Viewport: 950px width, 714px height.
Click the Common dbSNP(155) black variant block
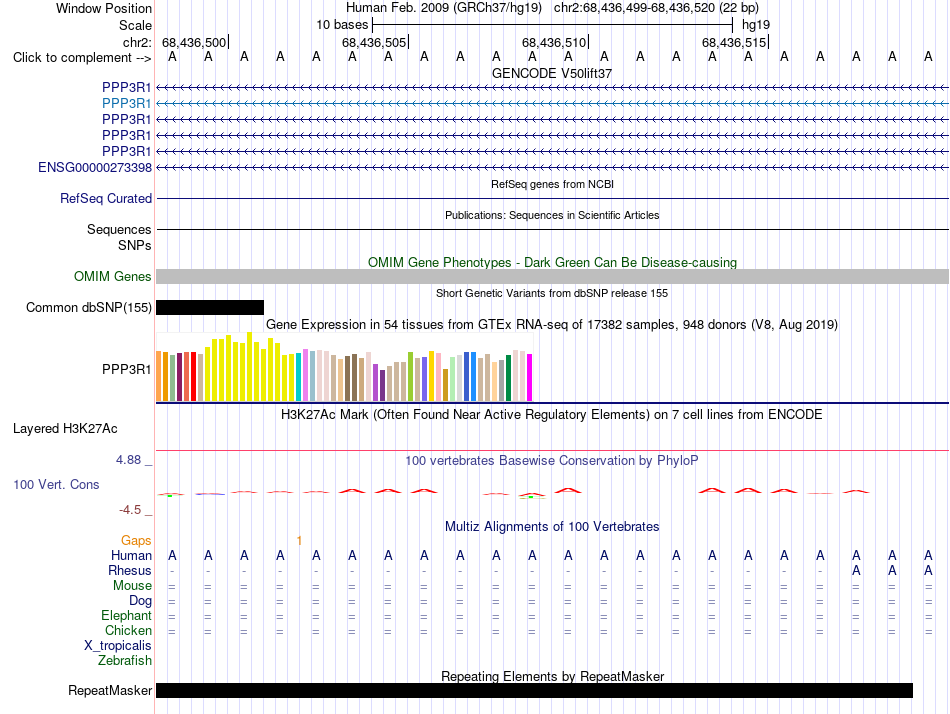click(210, 307)
